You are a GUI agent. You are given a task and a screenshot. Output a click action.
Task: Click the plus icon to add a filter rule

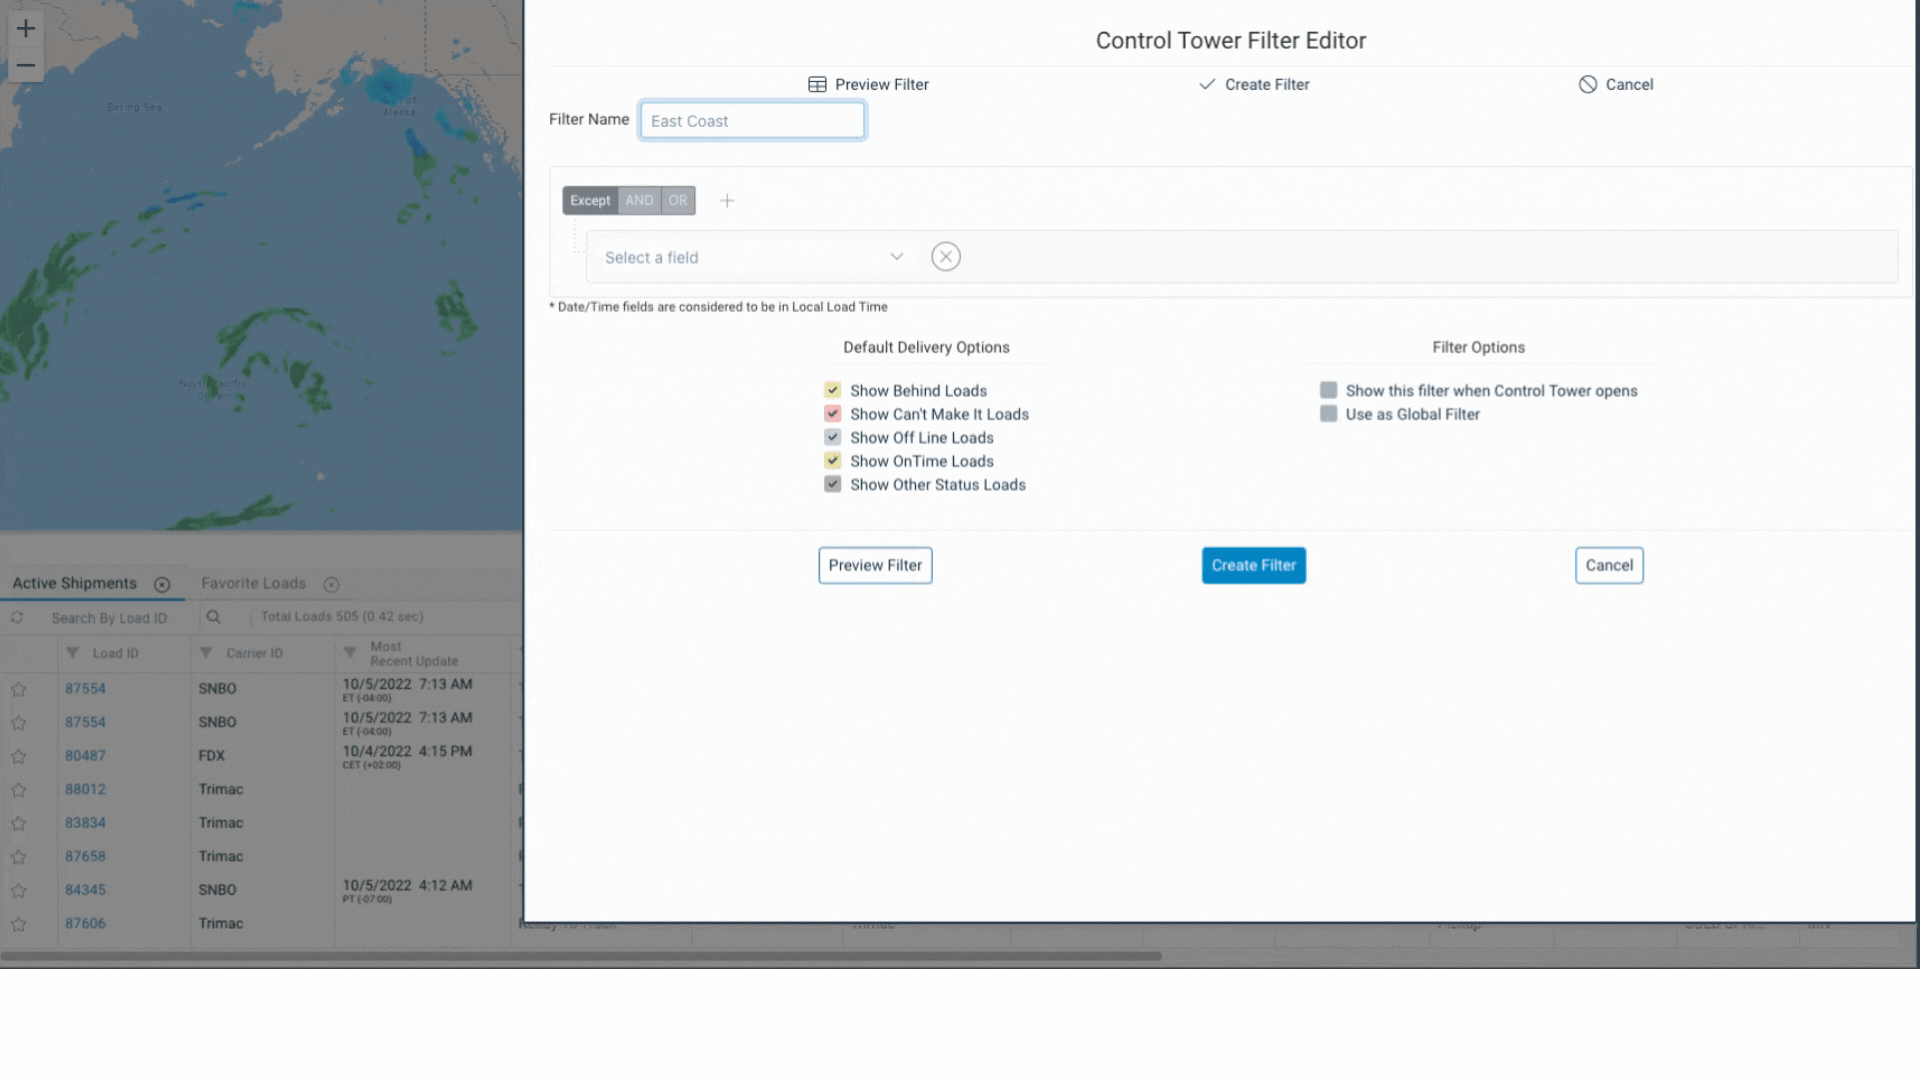727,201
